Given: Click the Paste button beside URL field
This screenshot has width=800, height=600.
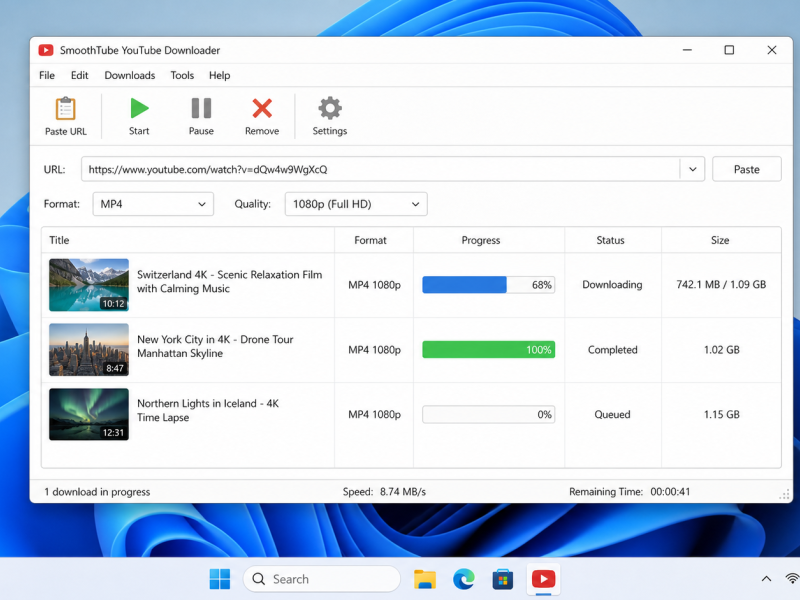Looking at the screenshot, I should click(x=746, y=169).
